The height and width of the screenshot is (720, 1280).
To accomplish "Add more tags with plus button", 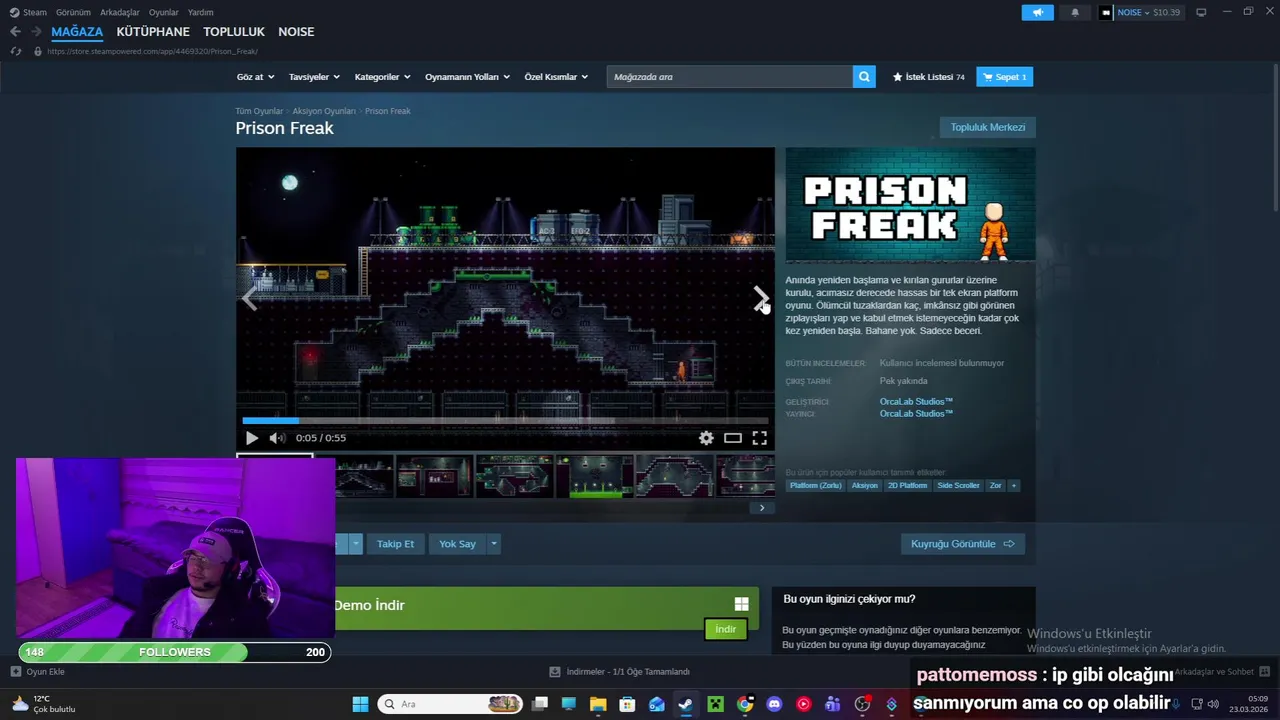I will (x=1013, y=486).
